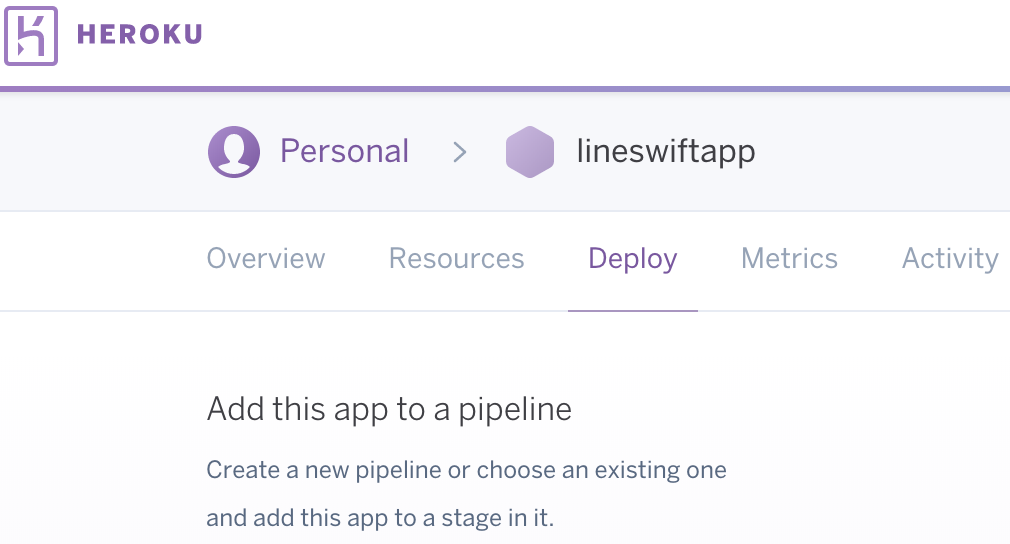View the Activity tab
Image resolution: width=1010 pixels, height=544 pixels.
[x=950, y=259]
